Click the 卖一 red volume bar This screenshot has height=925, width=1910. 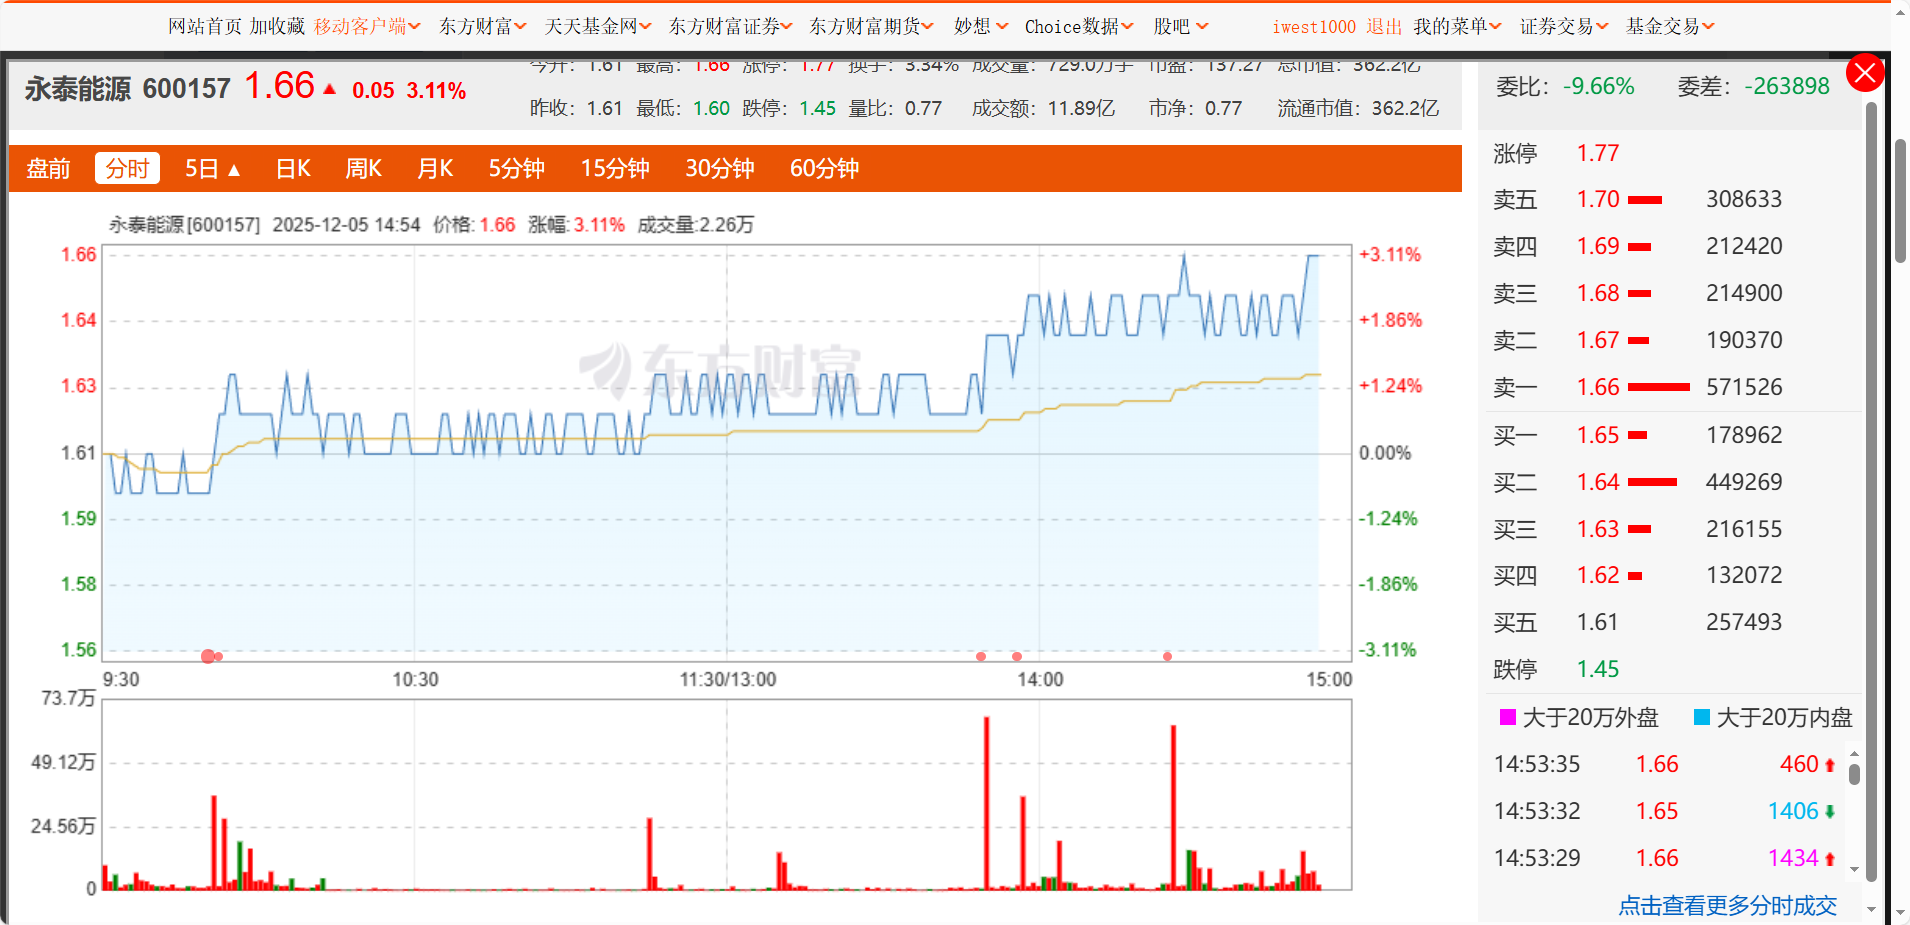tap(1659, 387)
